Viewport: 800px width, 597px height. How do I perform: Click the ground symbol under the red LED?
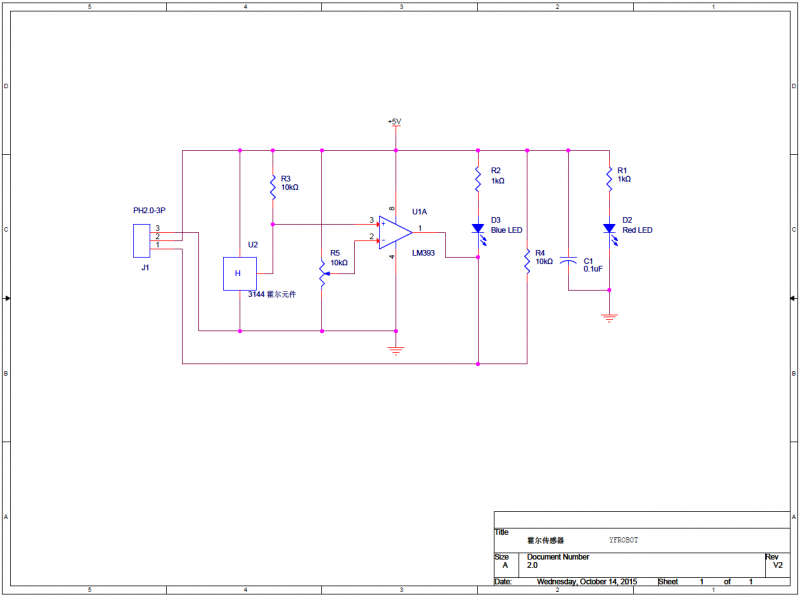608,316
